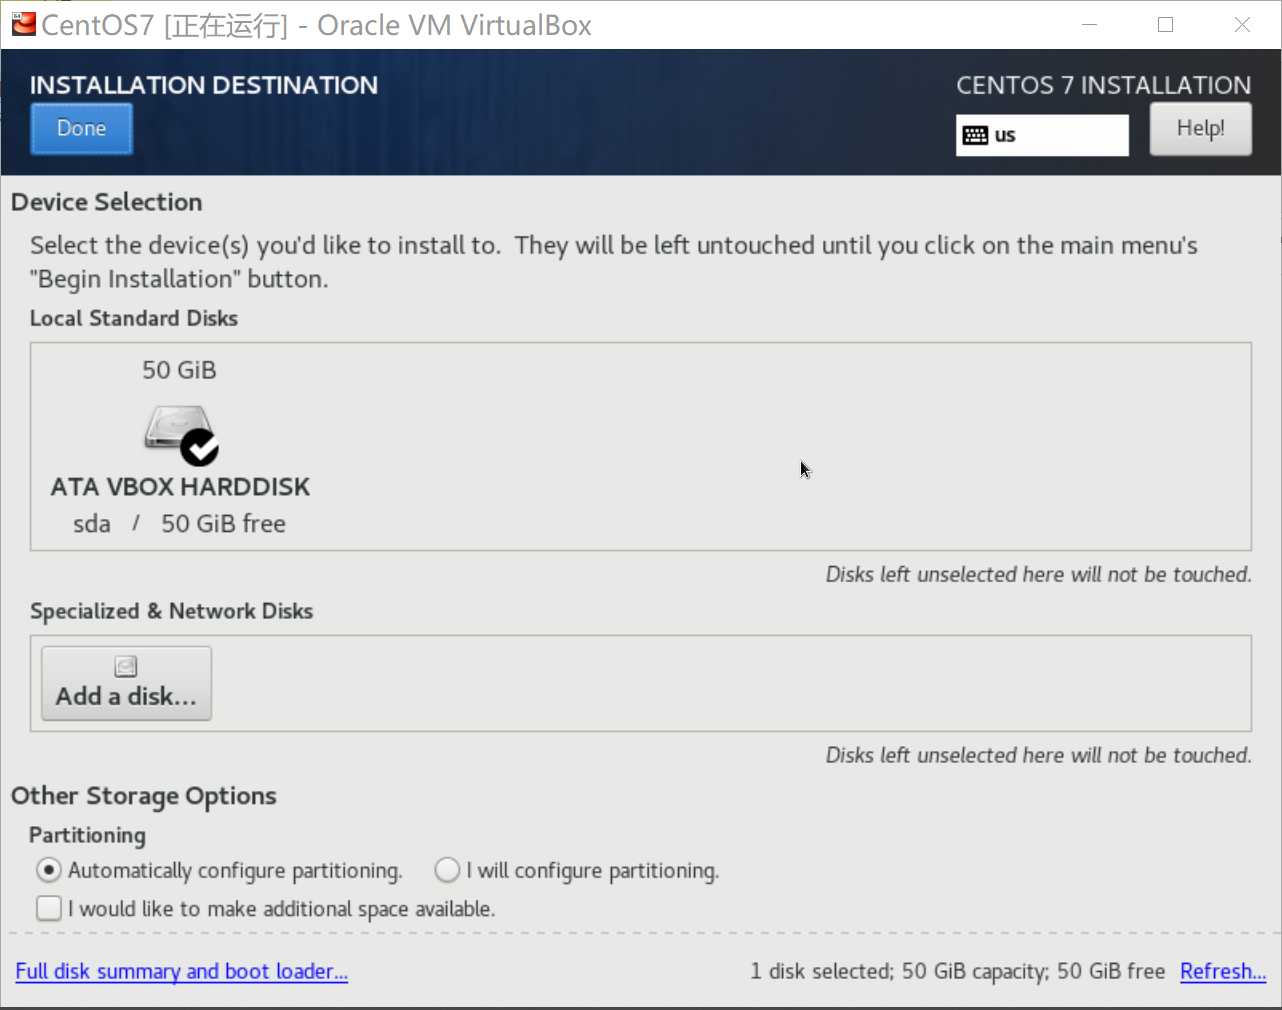Viewport: 1282px width, 1010px height.
Task: Click the Add a disk... button
Action: pos(126,683)
